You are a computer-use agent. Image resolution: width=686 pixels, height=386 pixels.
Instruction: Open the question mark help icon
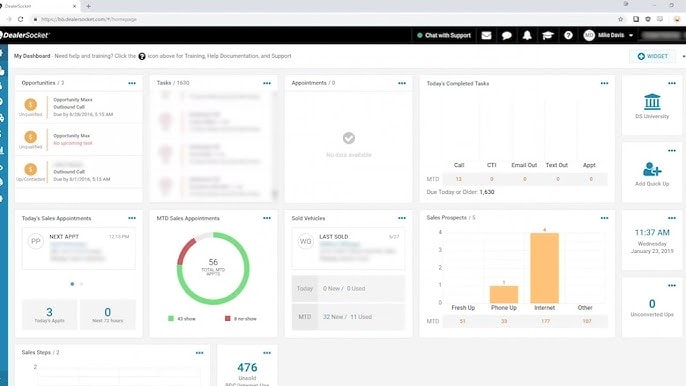click(568, 35)
